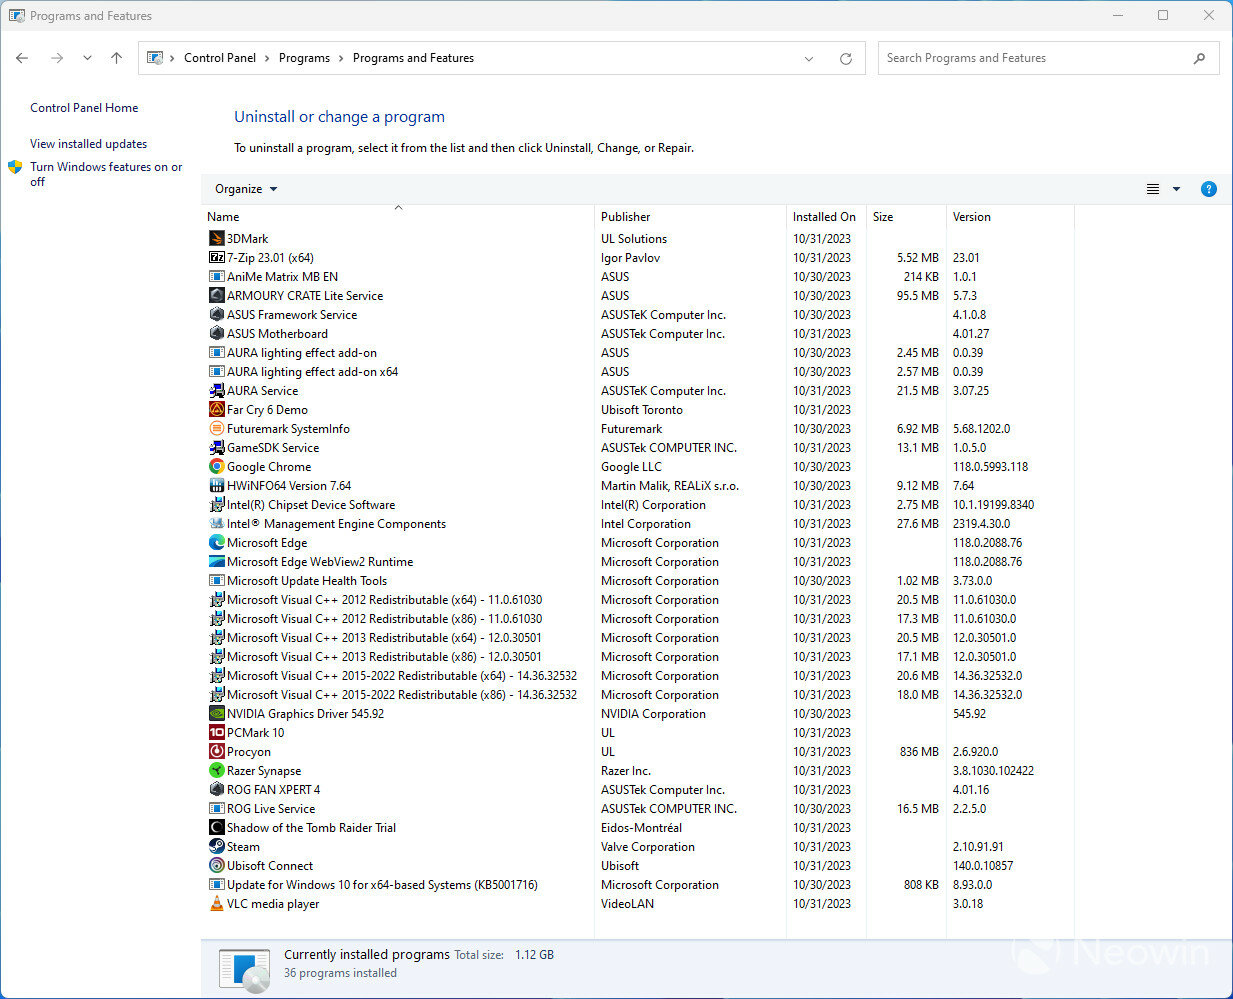
Task: Select the HWiNFO64 Version 7.64 icon
Action: [x=216, y=485]
